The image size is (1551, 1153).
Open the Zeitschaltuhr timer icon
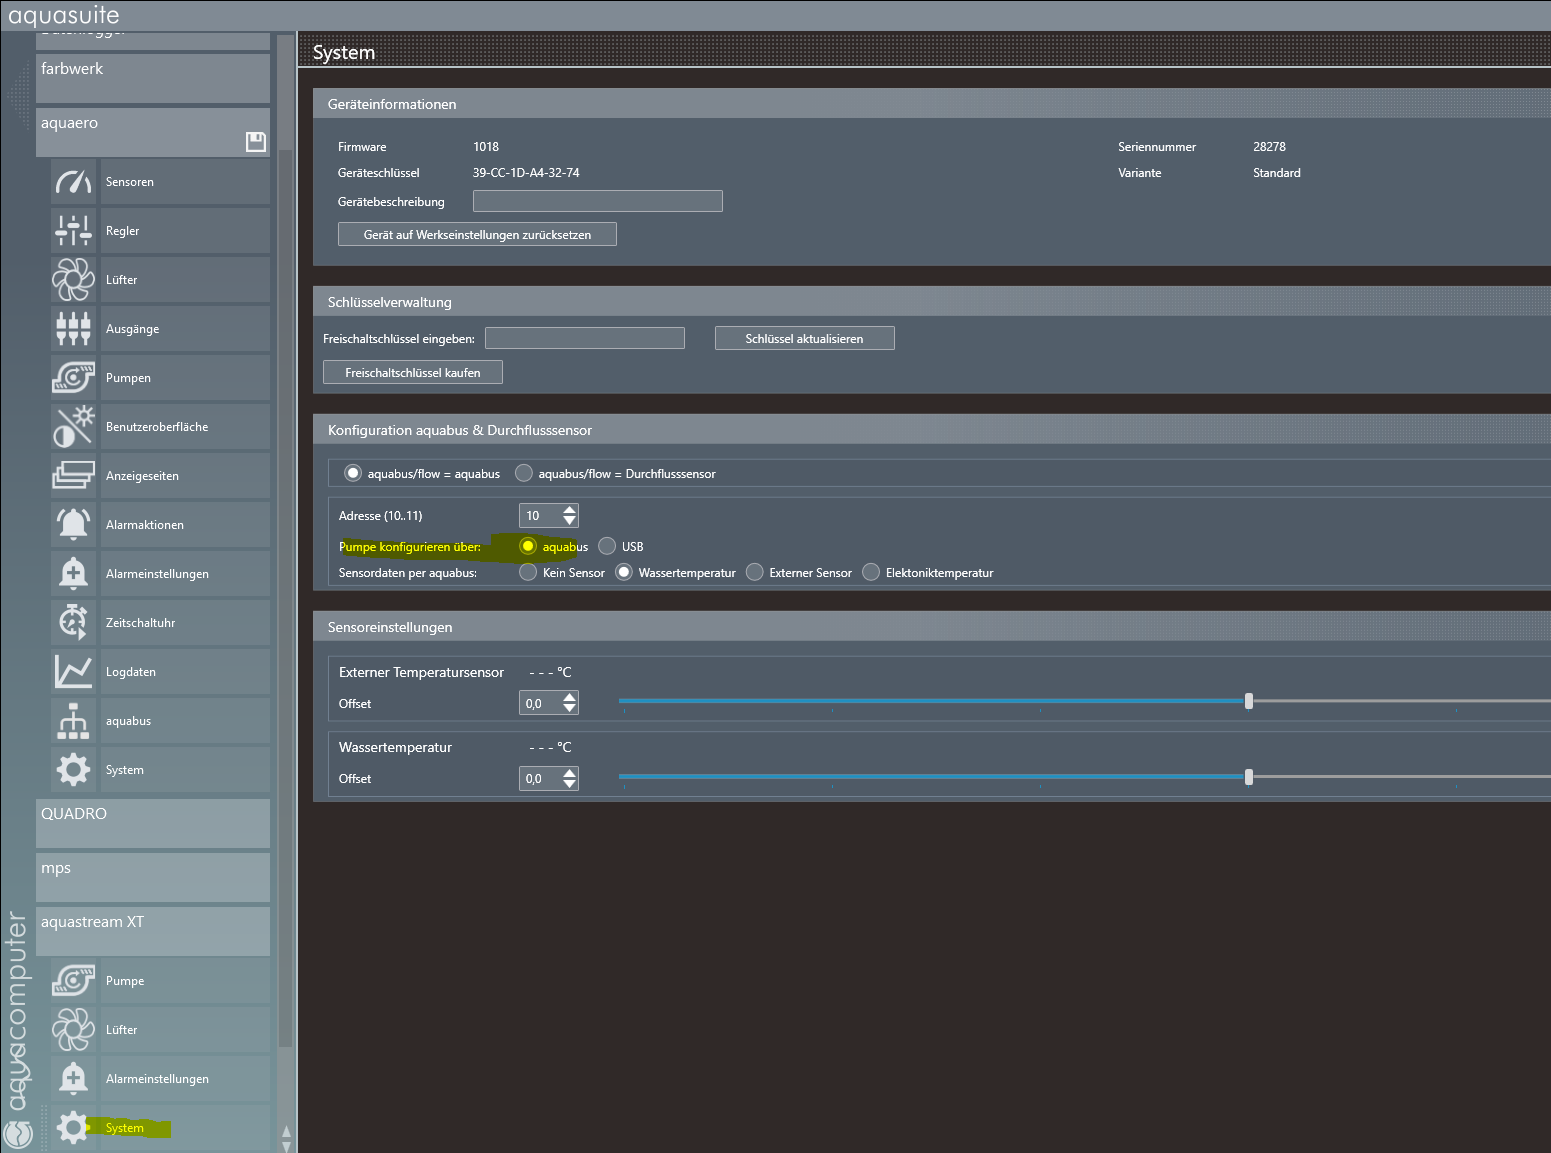[73, 623]
